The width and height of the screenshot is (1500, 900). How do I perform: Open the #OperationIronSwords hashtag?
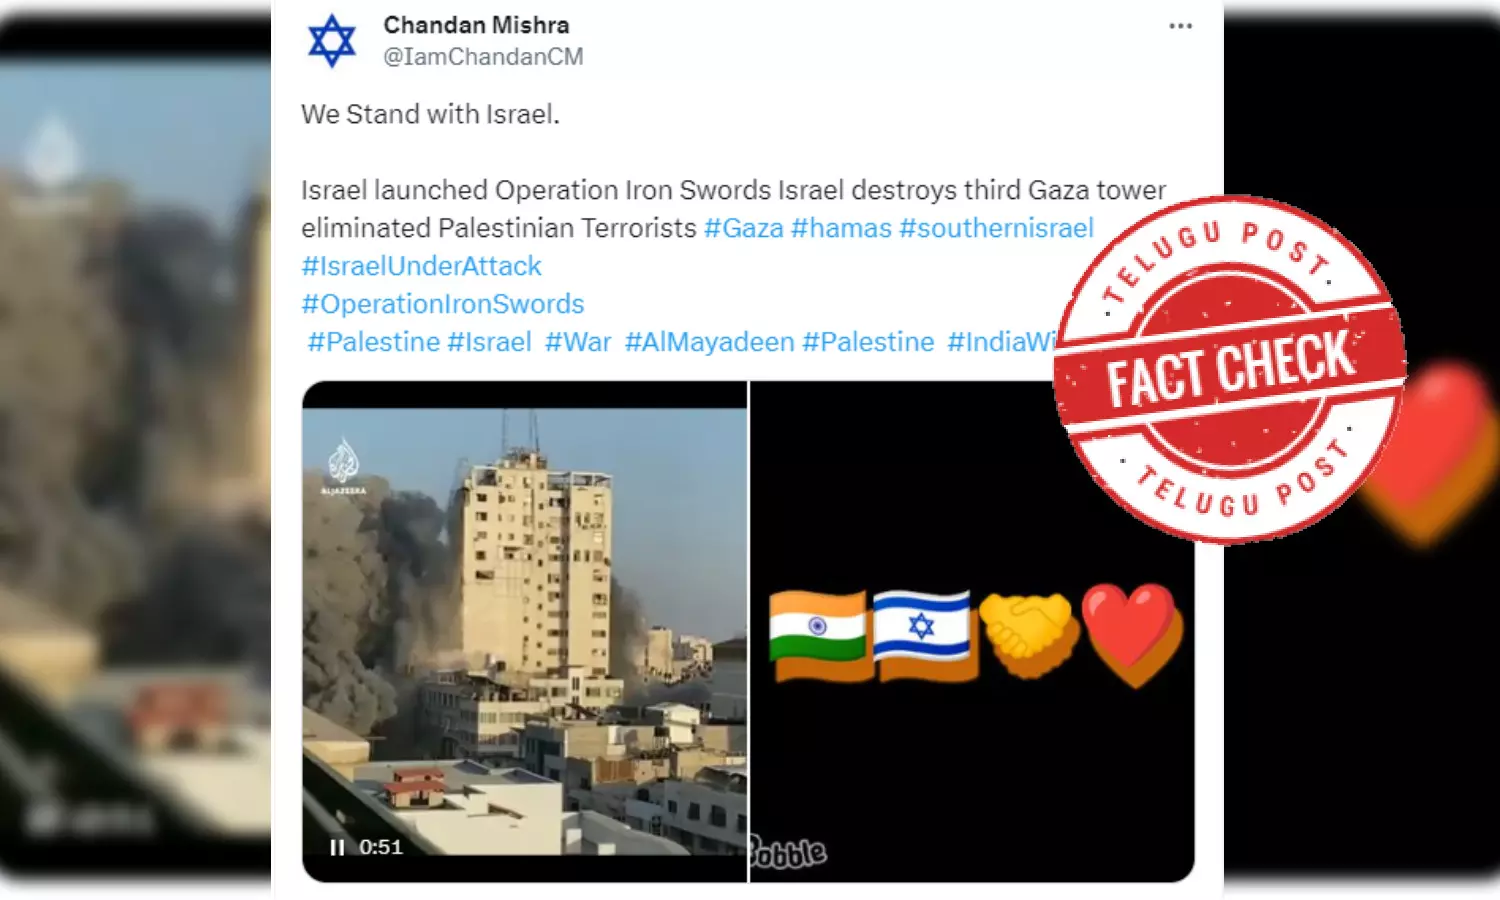click(x=443, y=304)
